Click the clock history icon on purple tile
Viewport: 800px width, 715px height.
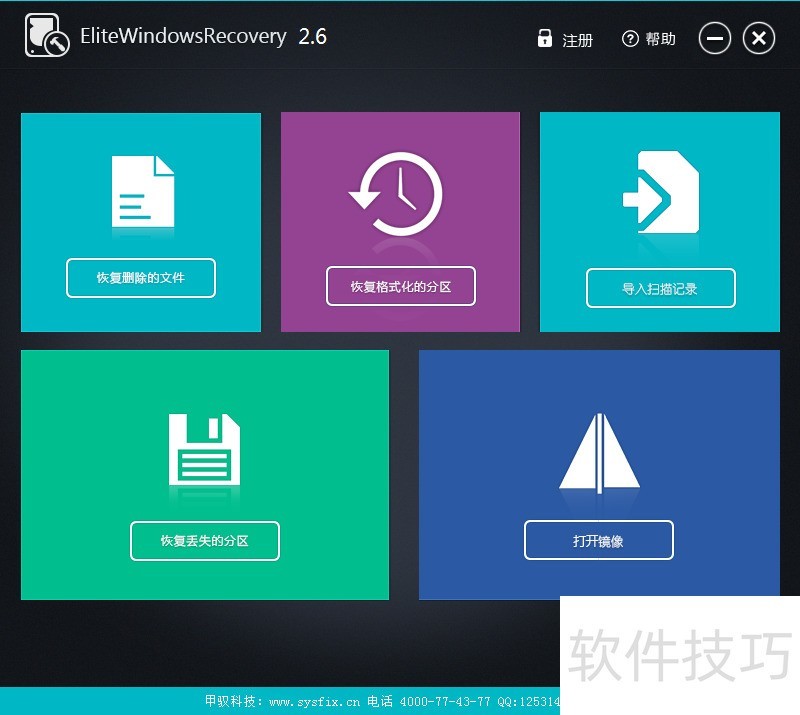tap(399, 194)
